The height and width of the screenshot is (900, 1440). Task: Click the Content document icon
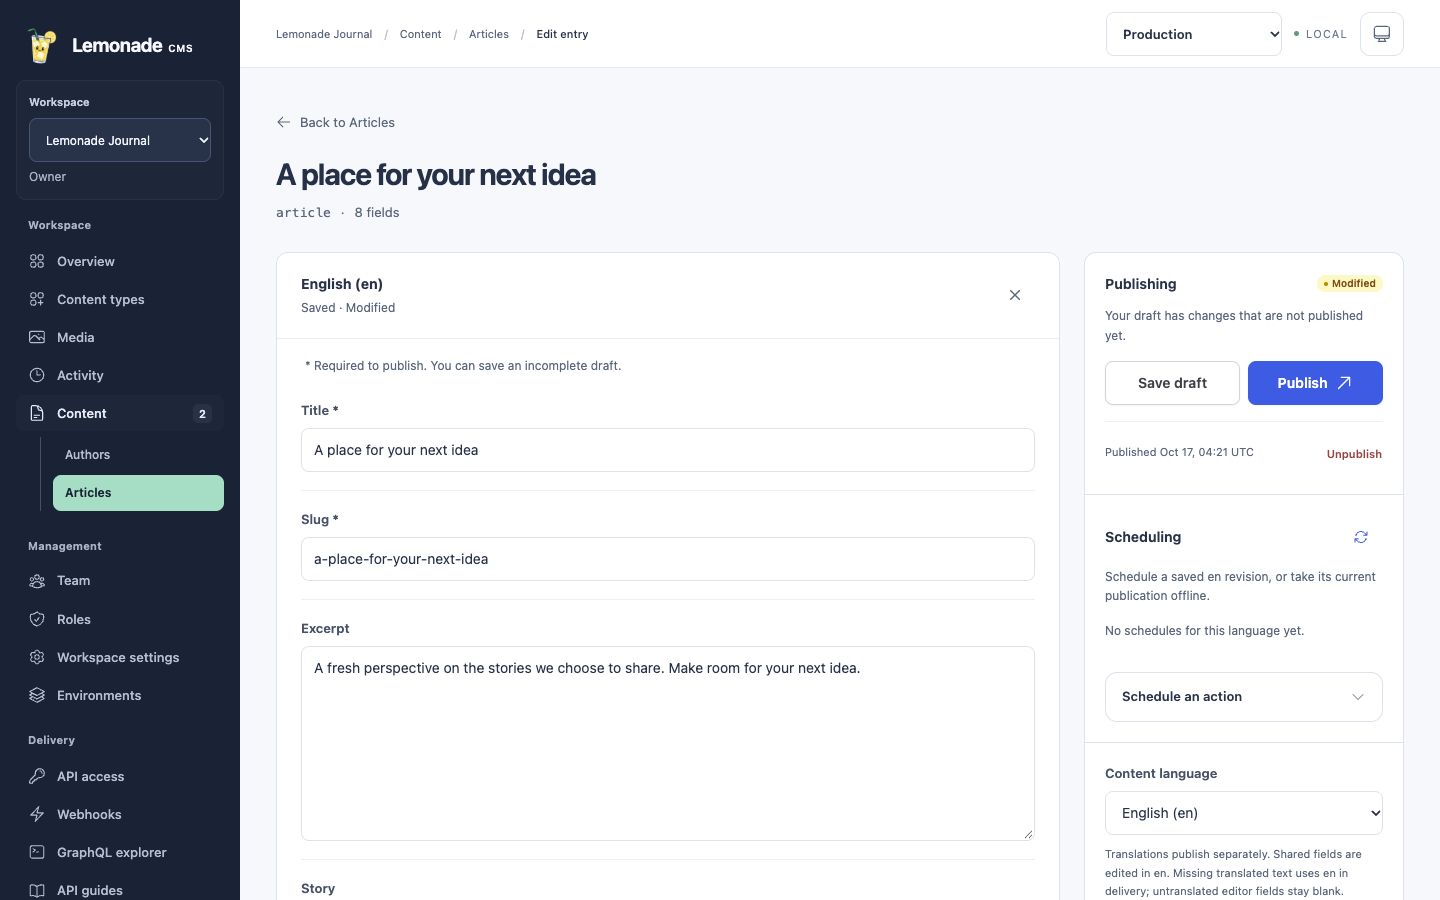coord(37,413)
